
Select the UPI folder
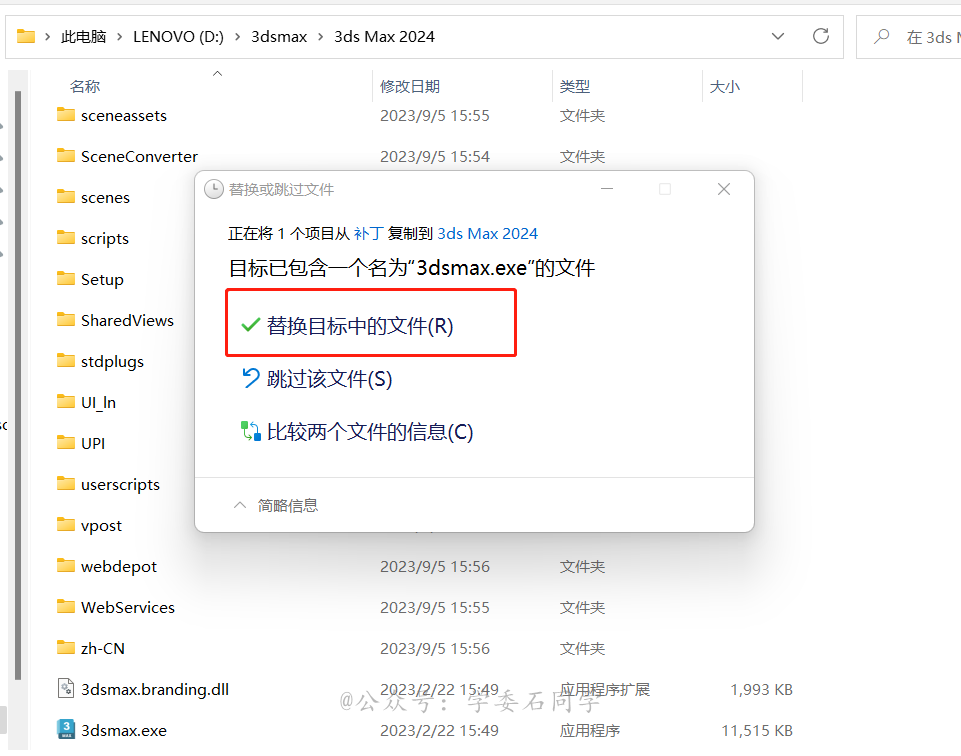pyautogui.click(x=90, y=443)
